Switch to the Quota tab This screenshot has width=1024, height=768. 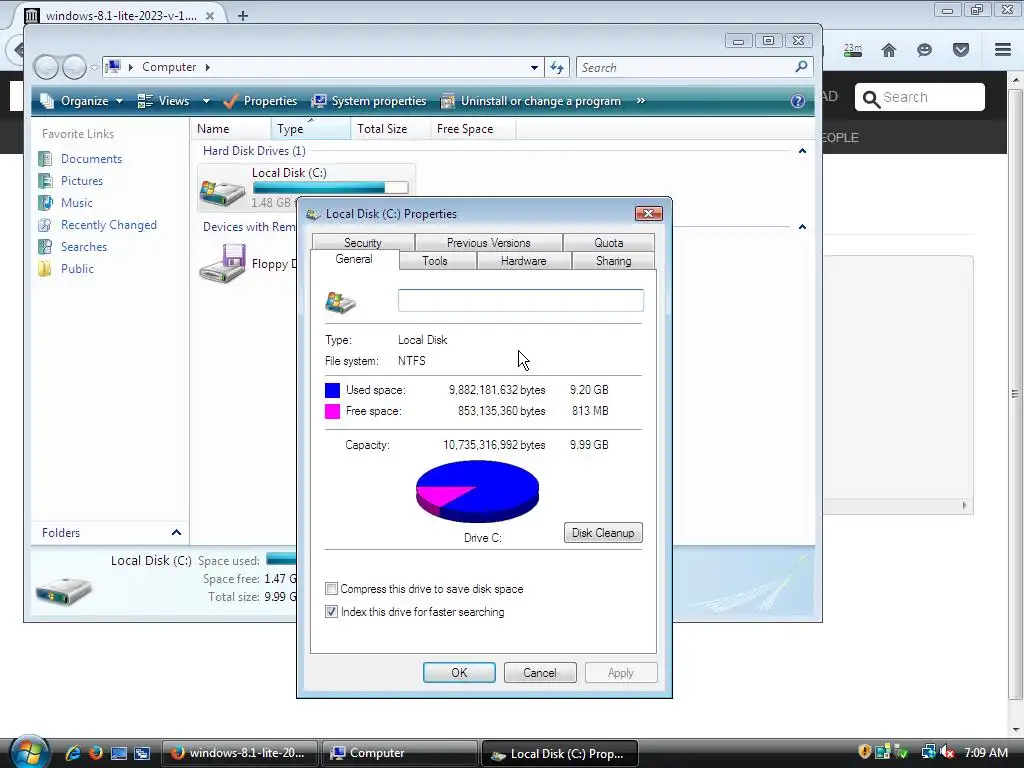(609, 242)
